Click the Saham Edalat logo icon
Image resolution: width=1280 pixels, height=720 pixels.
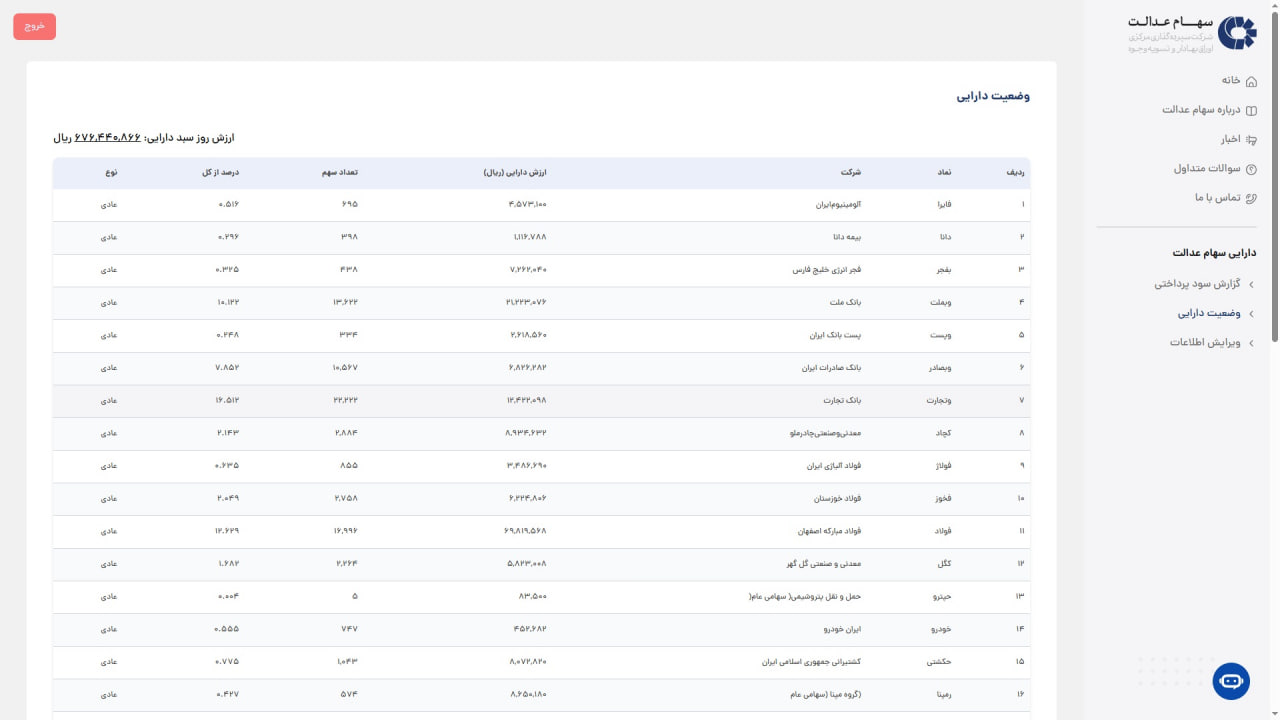coord(1237,32)
